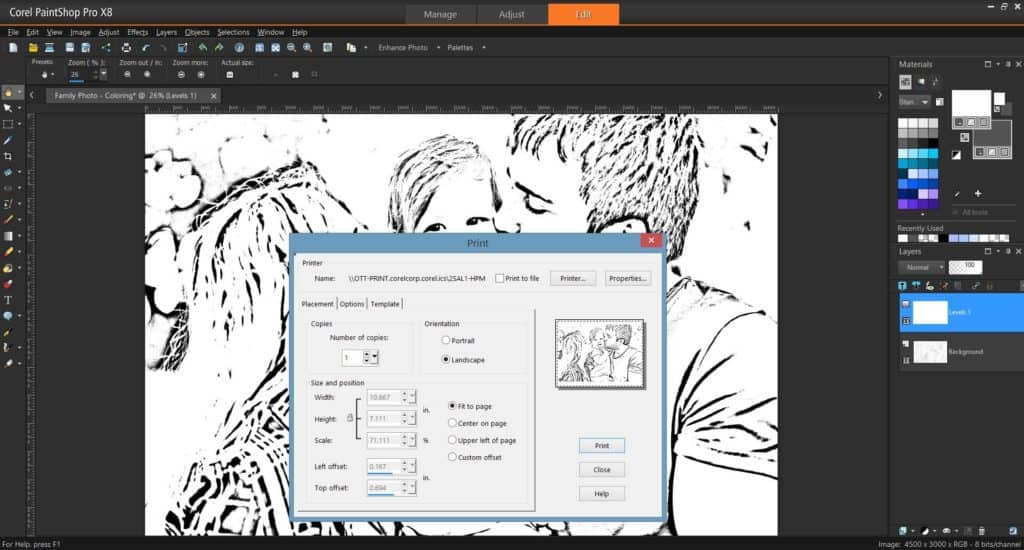
Task: Click the Open folder icon
Action: click(33, 47)
